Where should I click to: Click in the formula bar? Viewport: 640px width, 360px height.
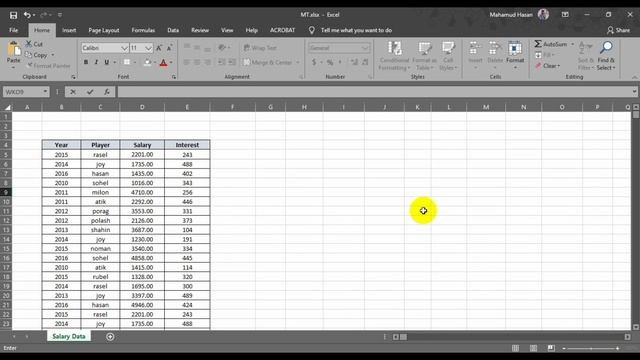(x=374, y=92)
